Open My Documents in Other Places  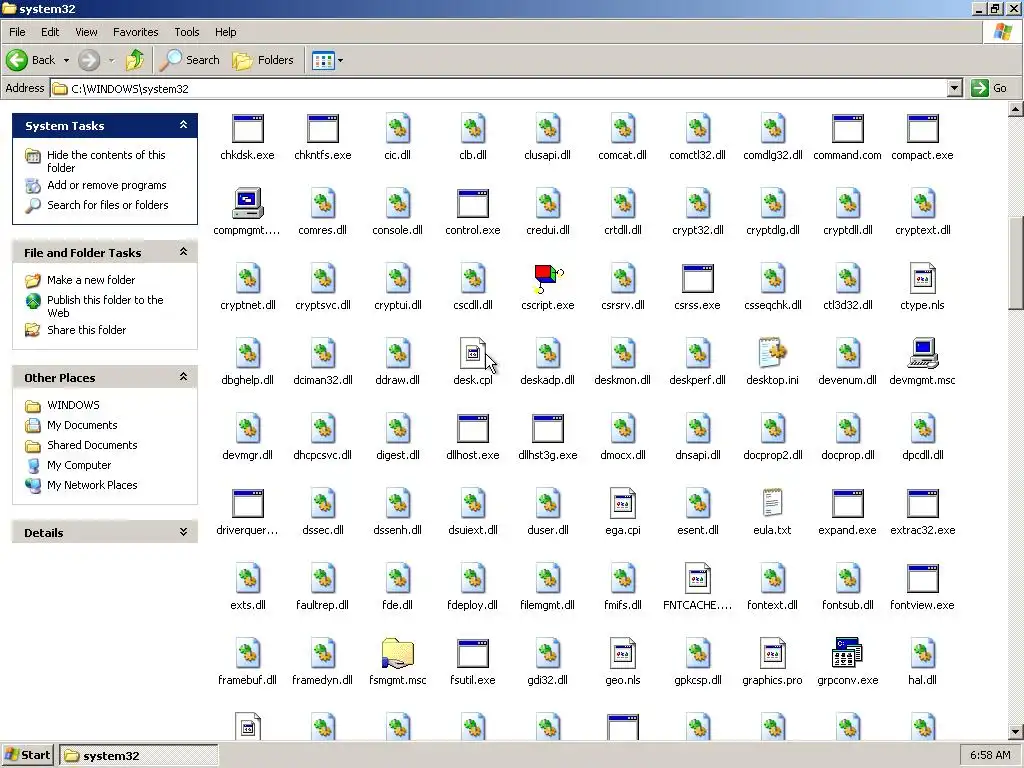(82, 425)
